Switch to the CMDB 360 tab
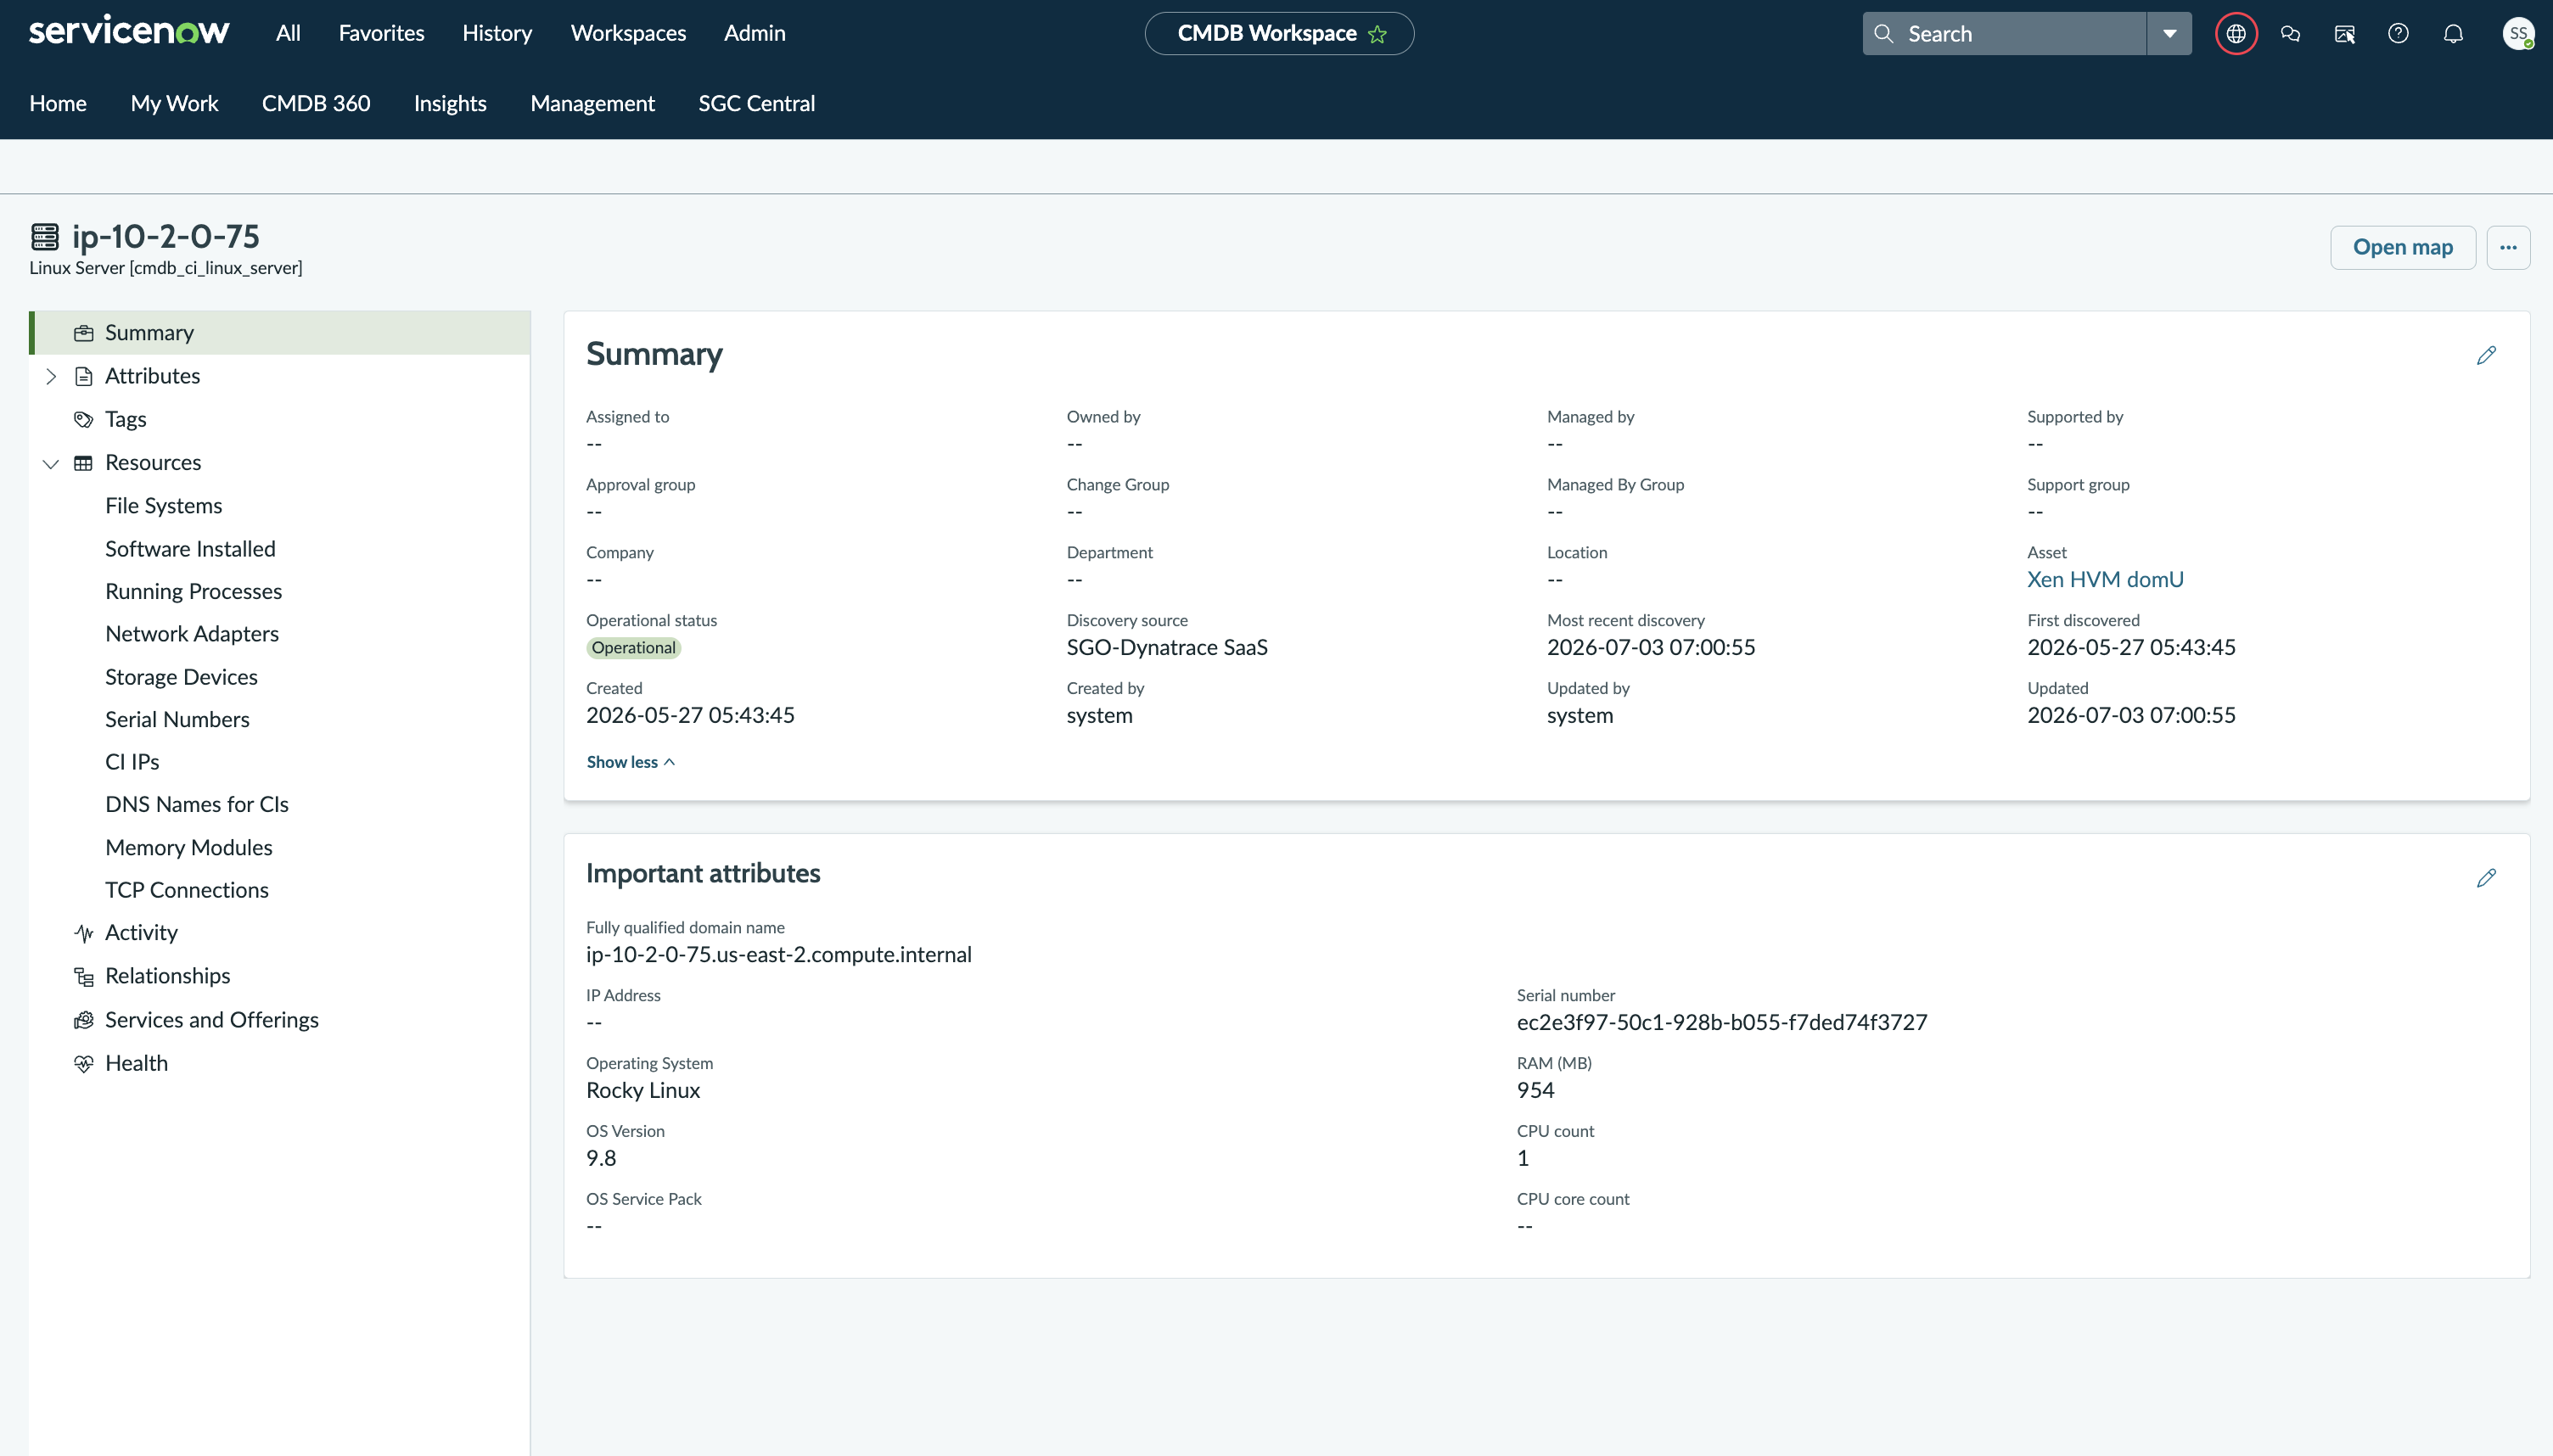 pos(316,103)
